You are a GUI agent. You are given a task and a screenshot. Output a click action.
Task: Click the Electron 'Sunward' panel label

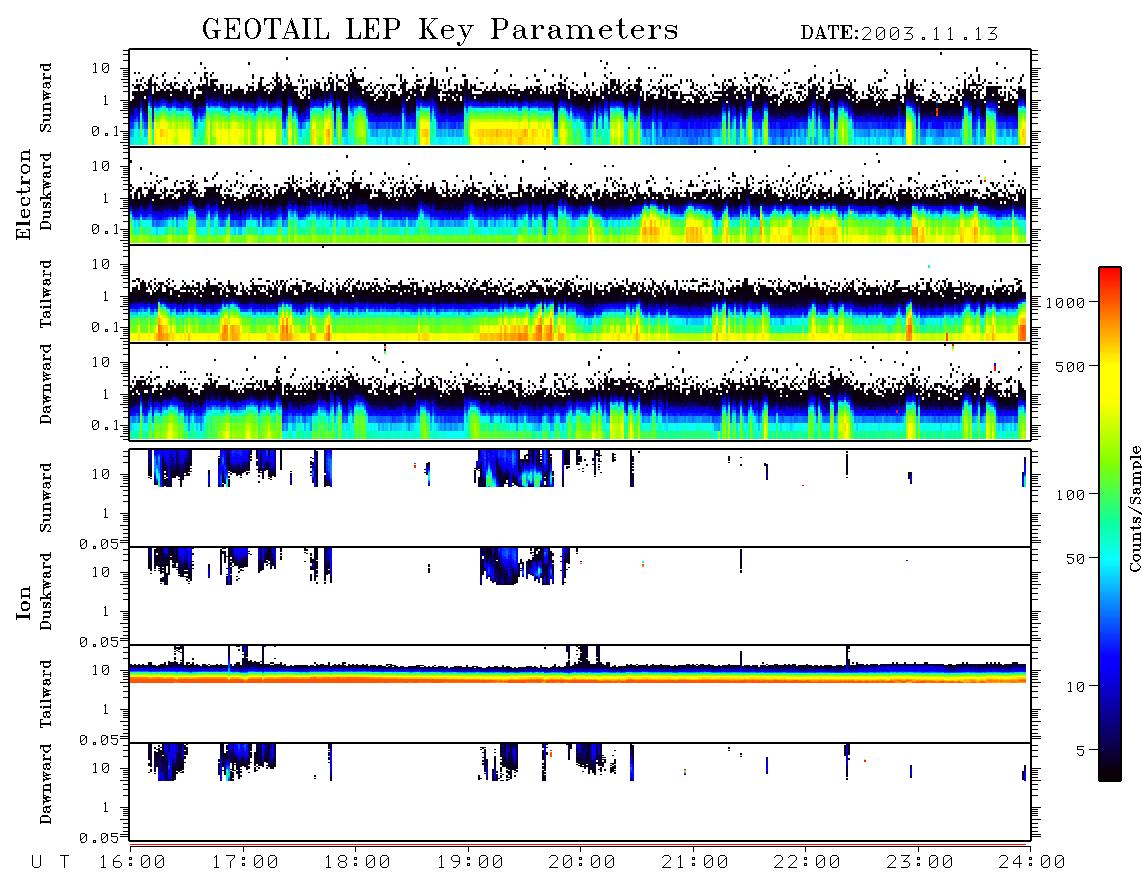point(46,98)
